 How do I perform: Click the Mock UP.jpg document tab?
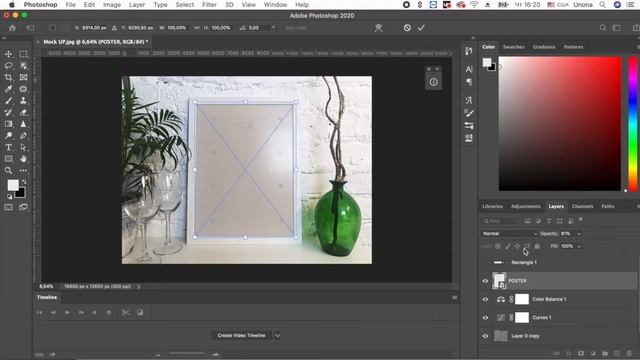(96, 42)
